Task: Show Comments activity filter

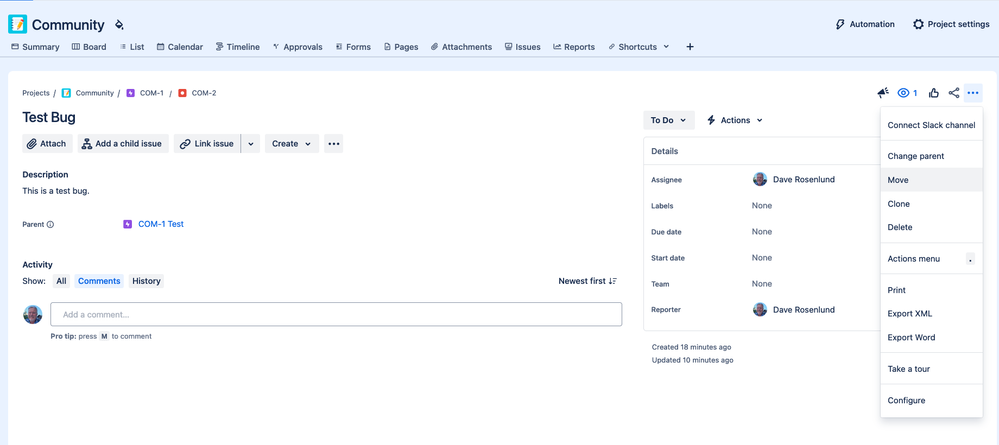Action: pyautogui.click(x=99, y=281)
